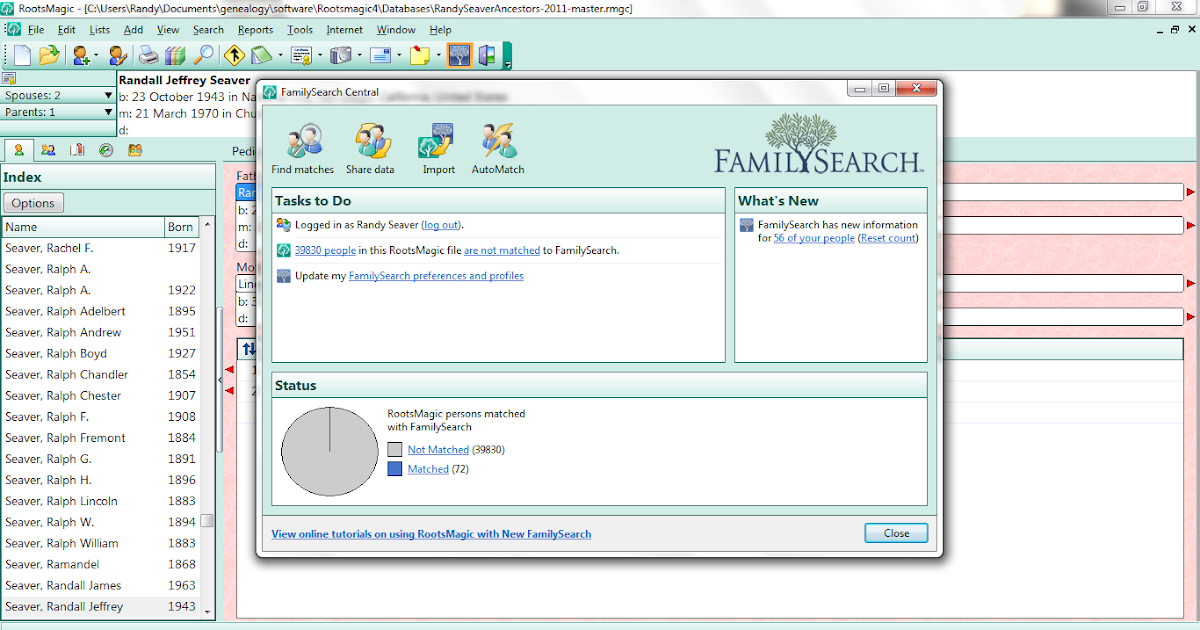Viewport: 1200px width, 630px height.
Task: Click Share data in FamilySearch Central
Action: [370, 149]
